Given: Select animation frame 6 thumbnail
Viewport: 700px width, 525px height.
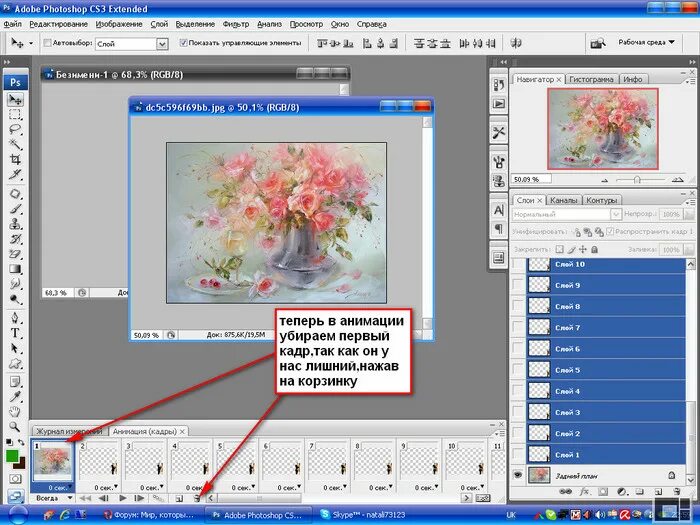Looking at the screenshot, I should tap(282, 462).
